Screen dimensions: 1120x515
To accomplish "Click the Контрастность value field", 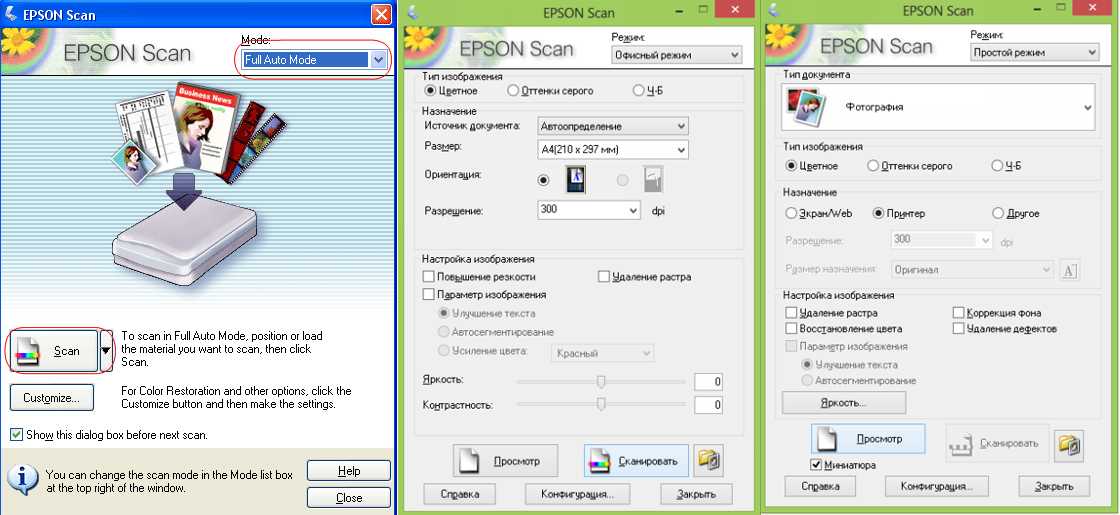I will [708, 405].
